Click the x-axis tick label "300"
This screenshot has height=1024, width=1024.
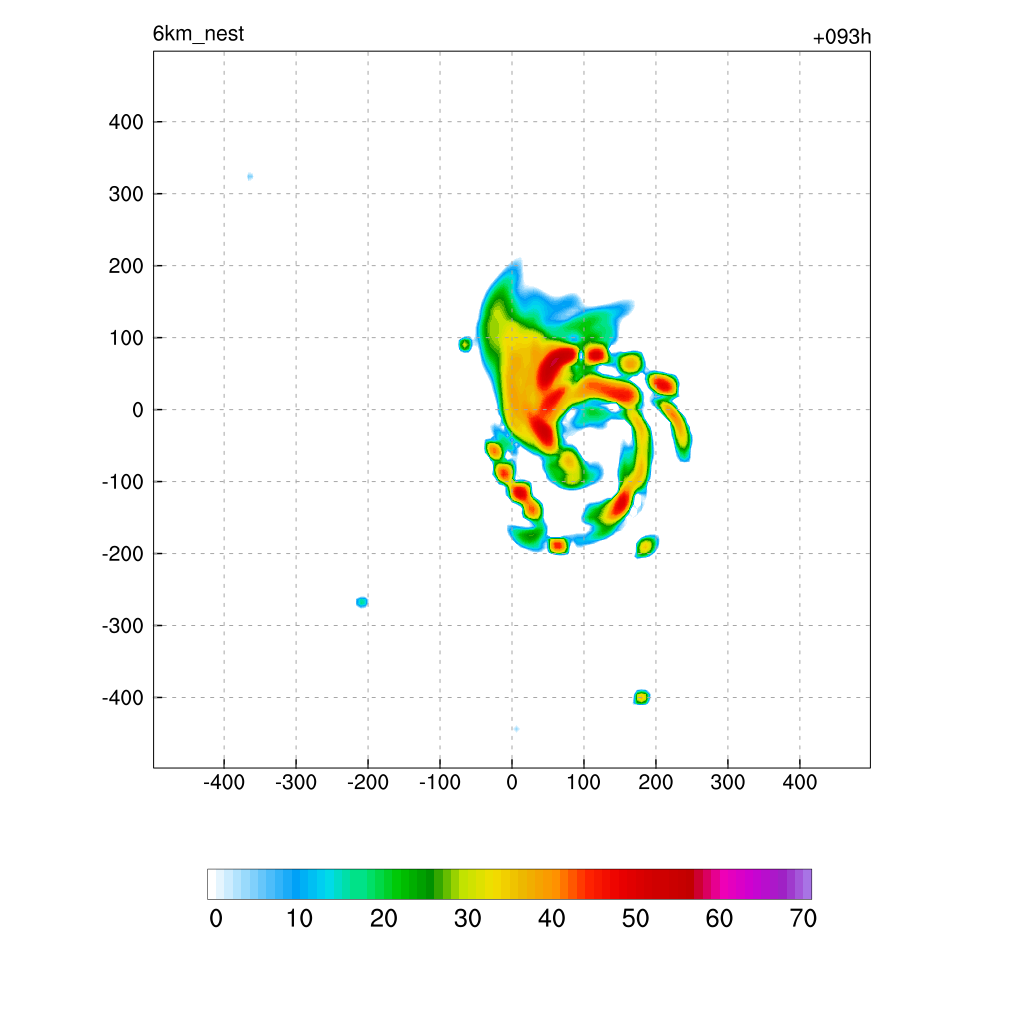[728, 782]
